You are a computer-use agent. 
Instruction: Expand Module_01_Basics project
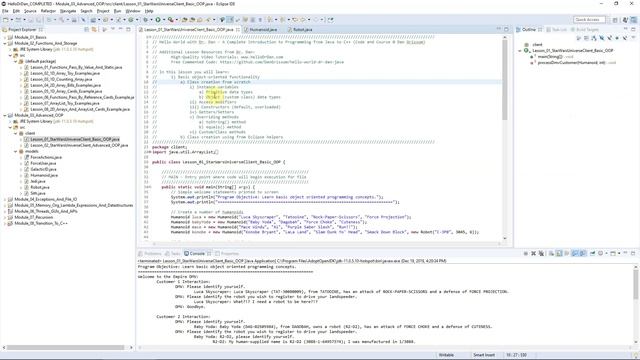[5, 37]
